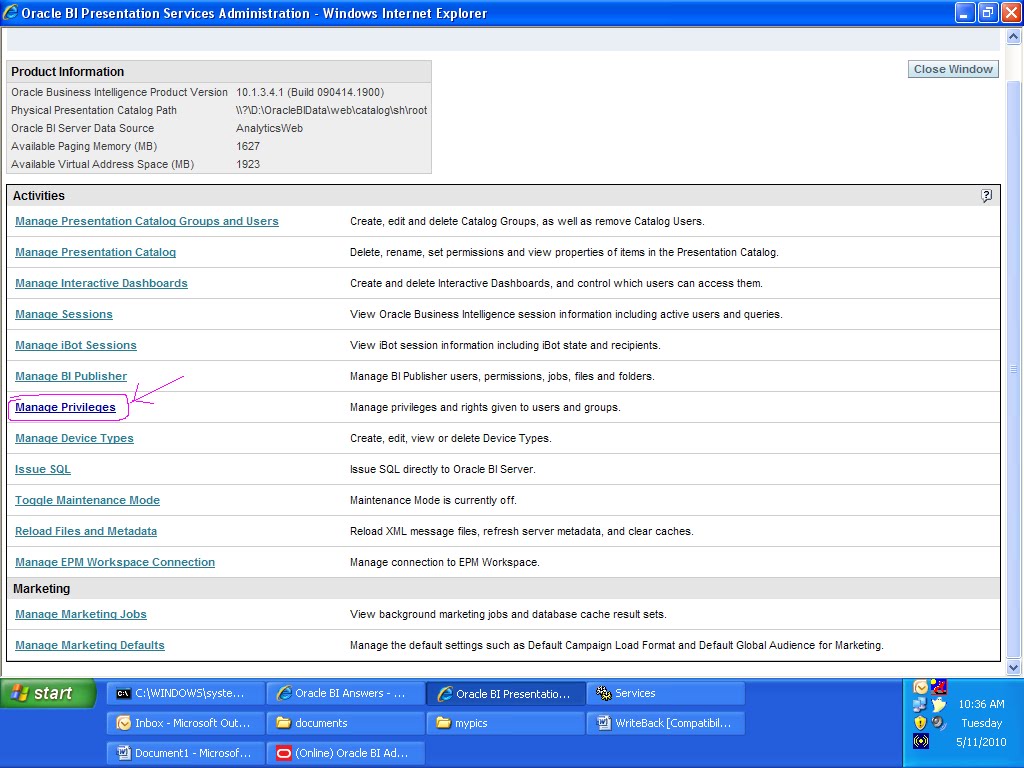This screenshot has height=768, width=1024.
Task: Switch to the Services taskbar window
Action: [667, 694]
